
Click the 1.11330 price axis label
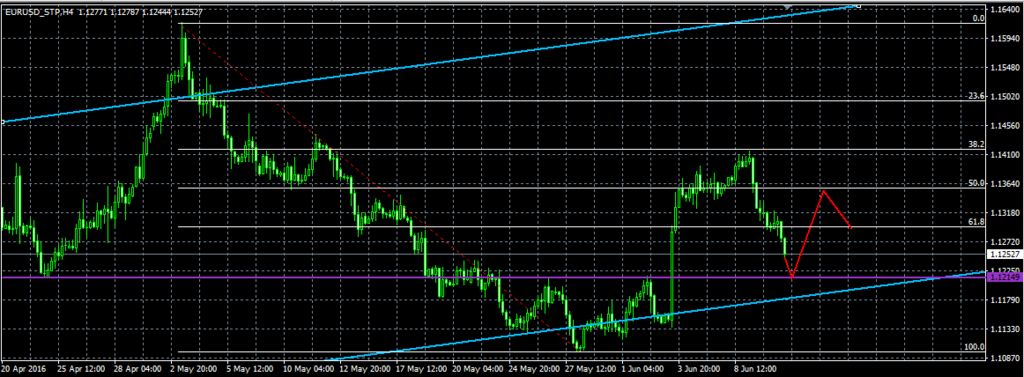[1006, 329]
